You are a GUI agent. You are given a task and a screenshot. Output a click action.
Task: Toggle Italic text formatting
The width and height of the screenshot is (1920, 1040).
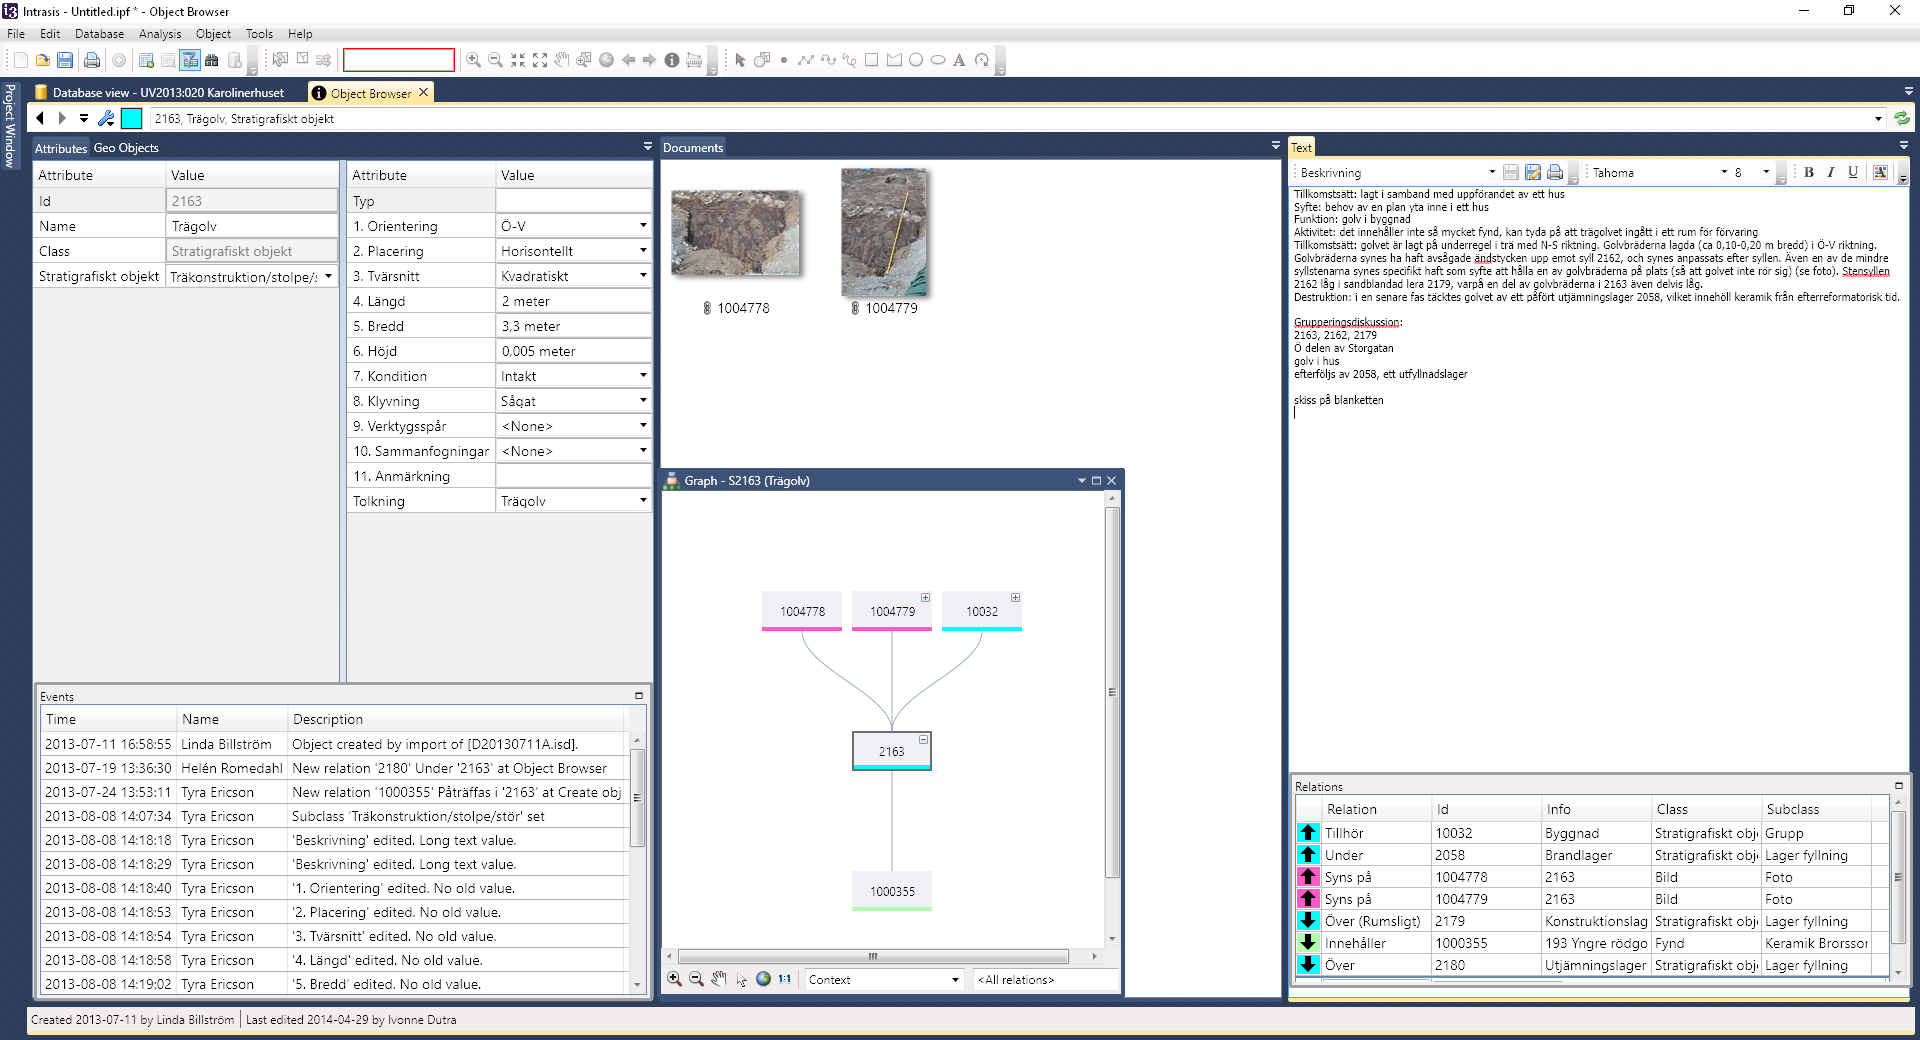[1830, 172]
